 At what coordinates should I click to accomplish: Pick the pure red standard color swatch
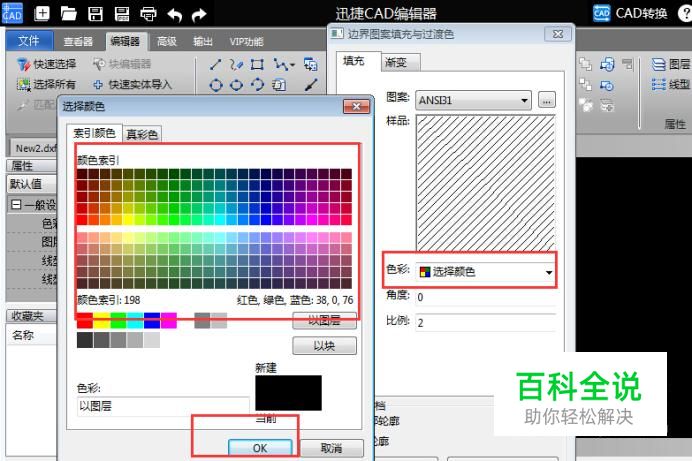tap(85, 321)
